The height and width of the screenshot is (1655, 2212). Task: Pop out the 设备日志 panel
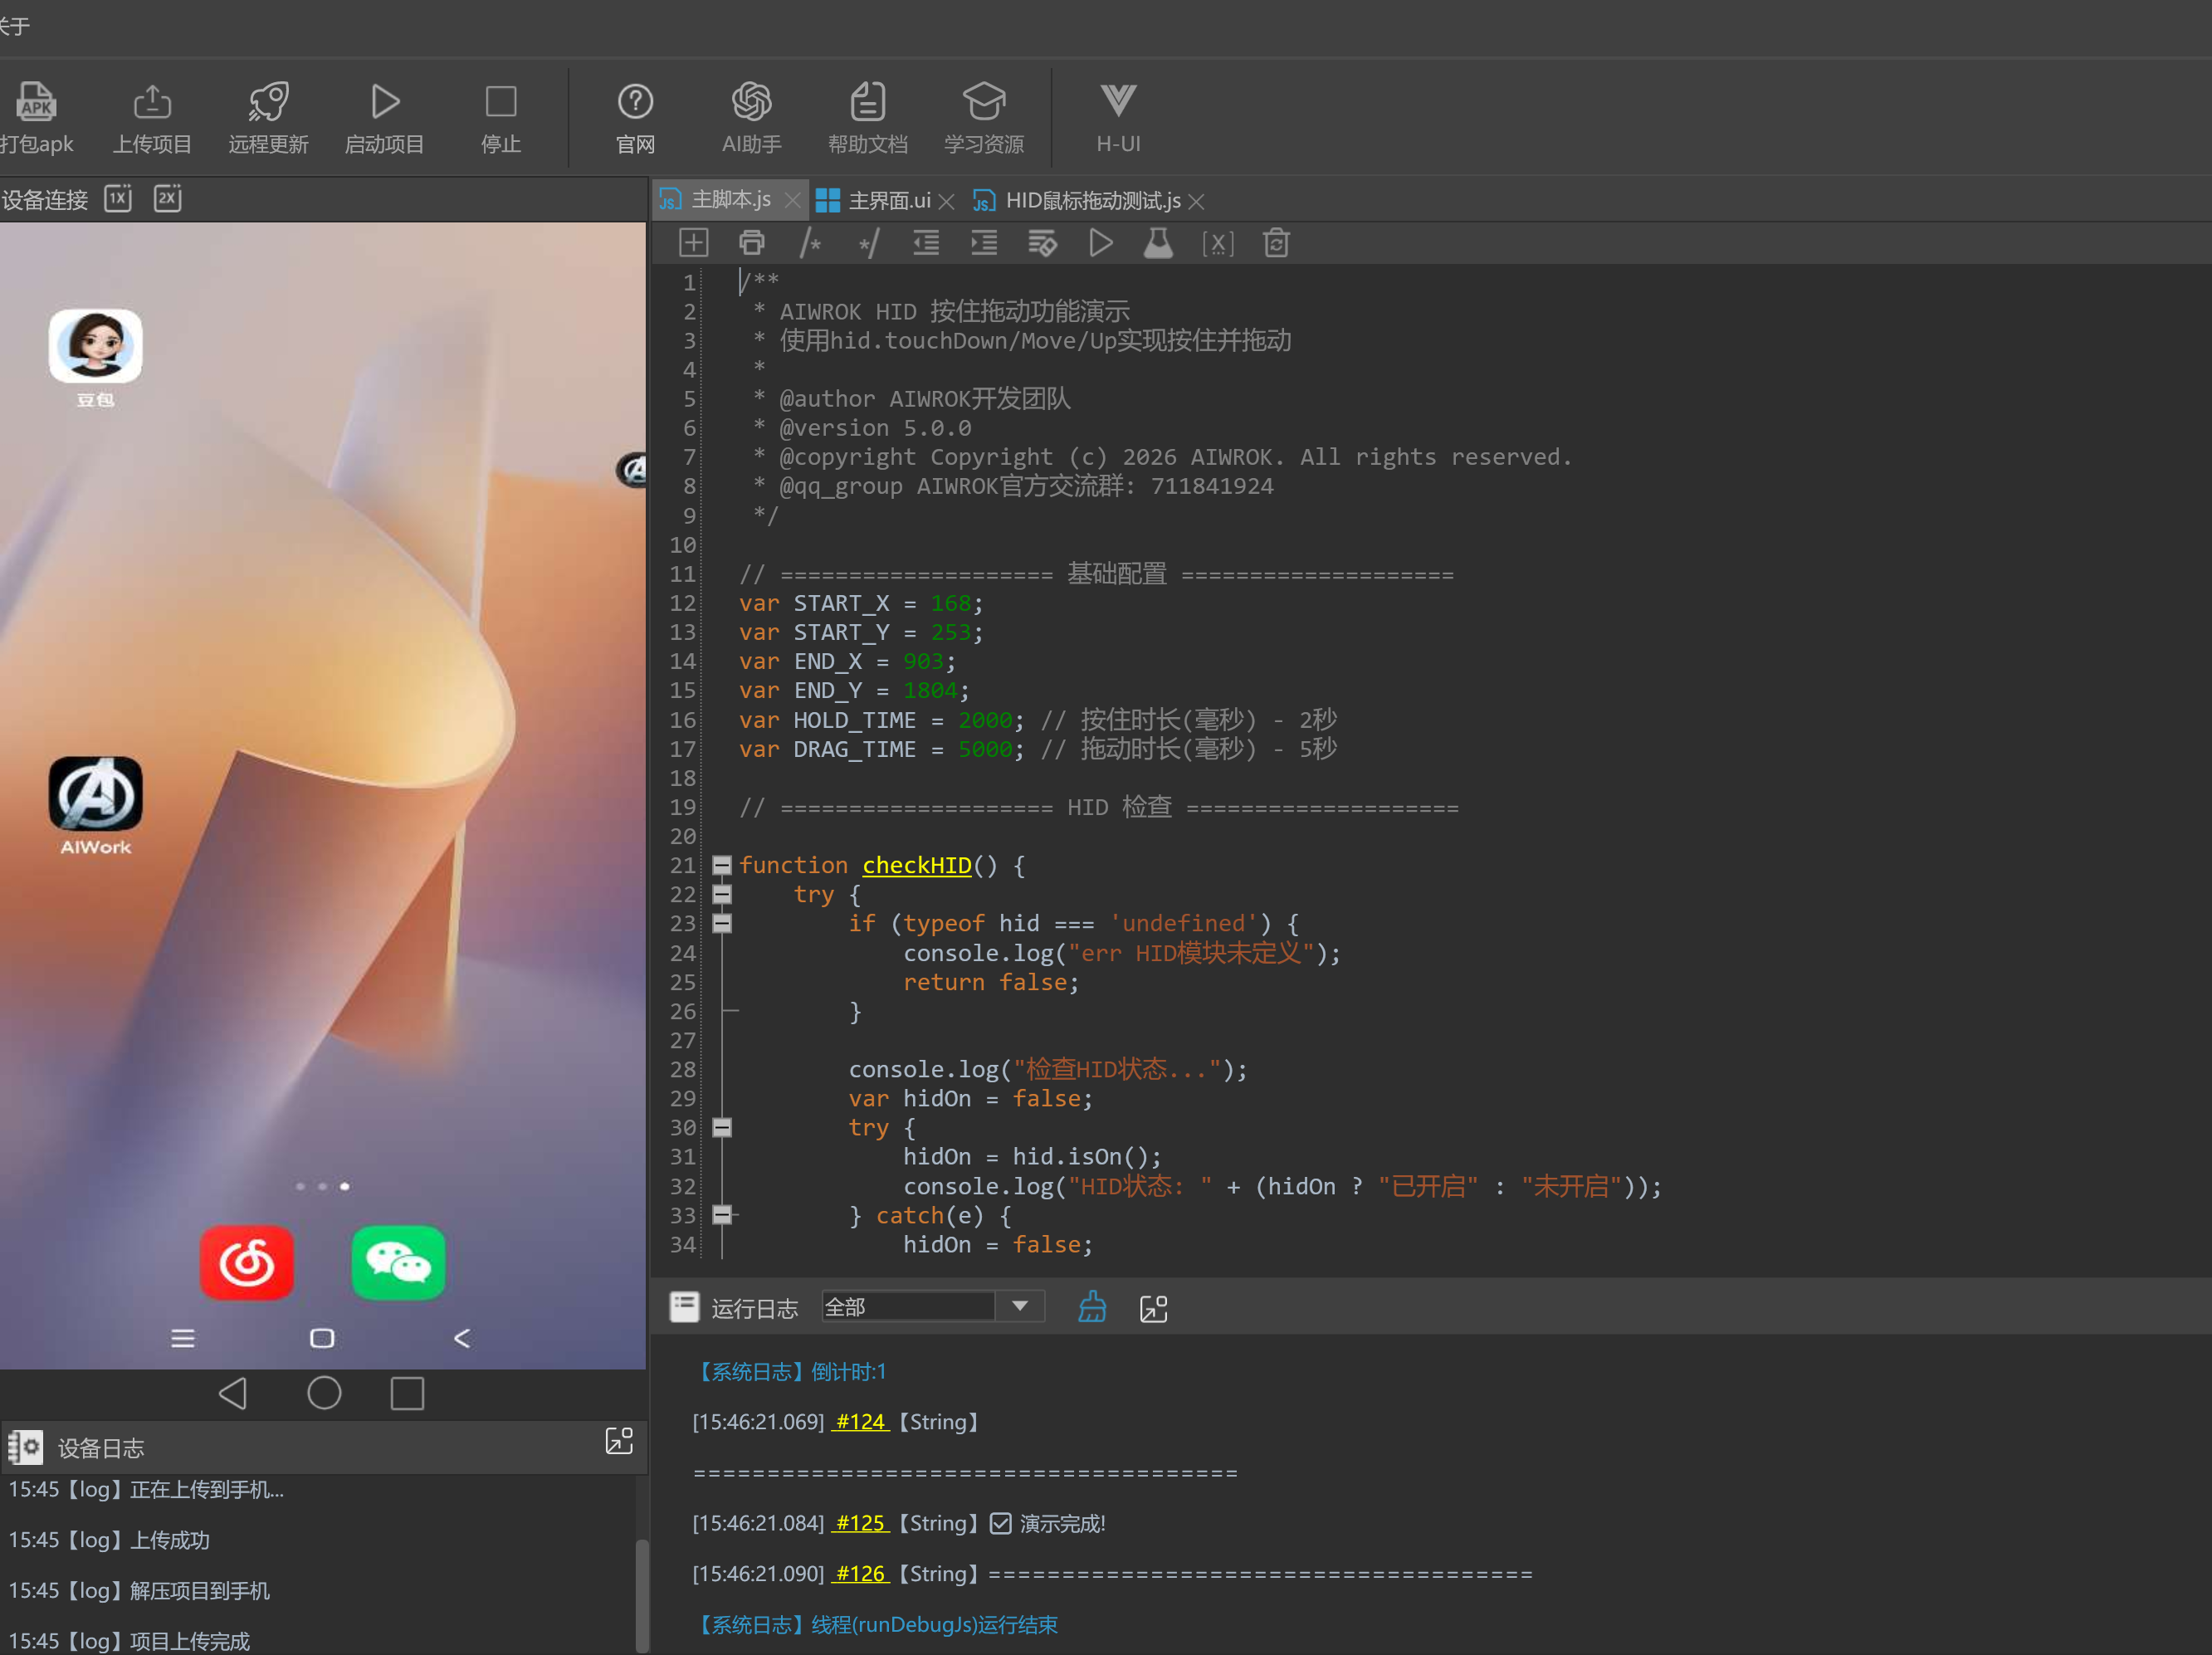(619, 1441)
